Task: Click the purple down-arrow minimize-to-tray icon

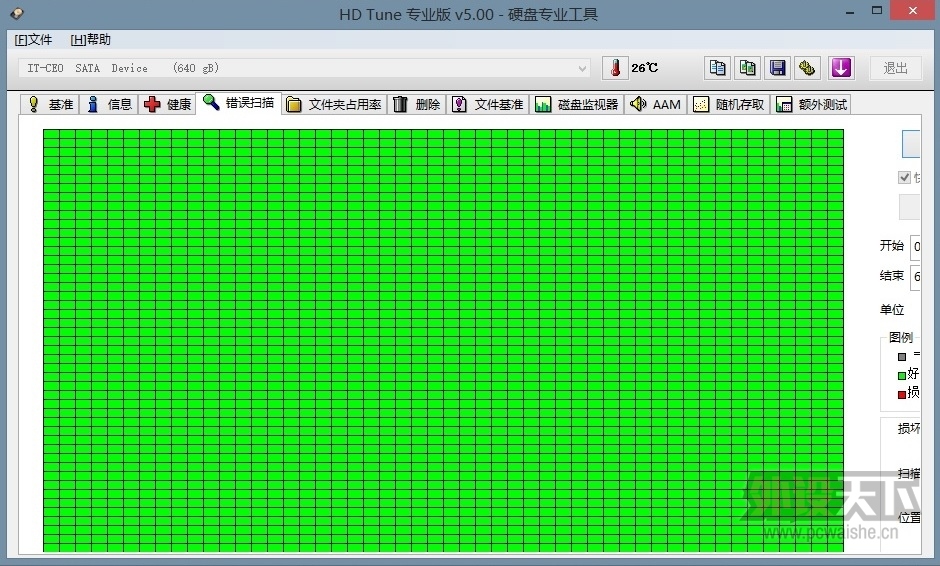Action: (x=840, y=68)
